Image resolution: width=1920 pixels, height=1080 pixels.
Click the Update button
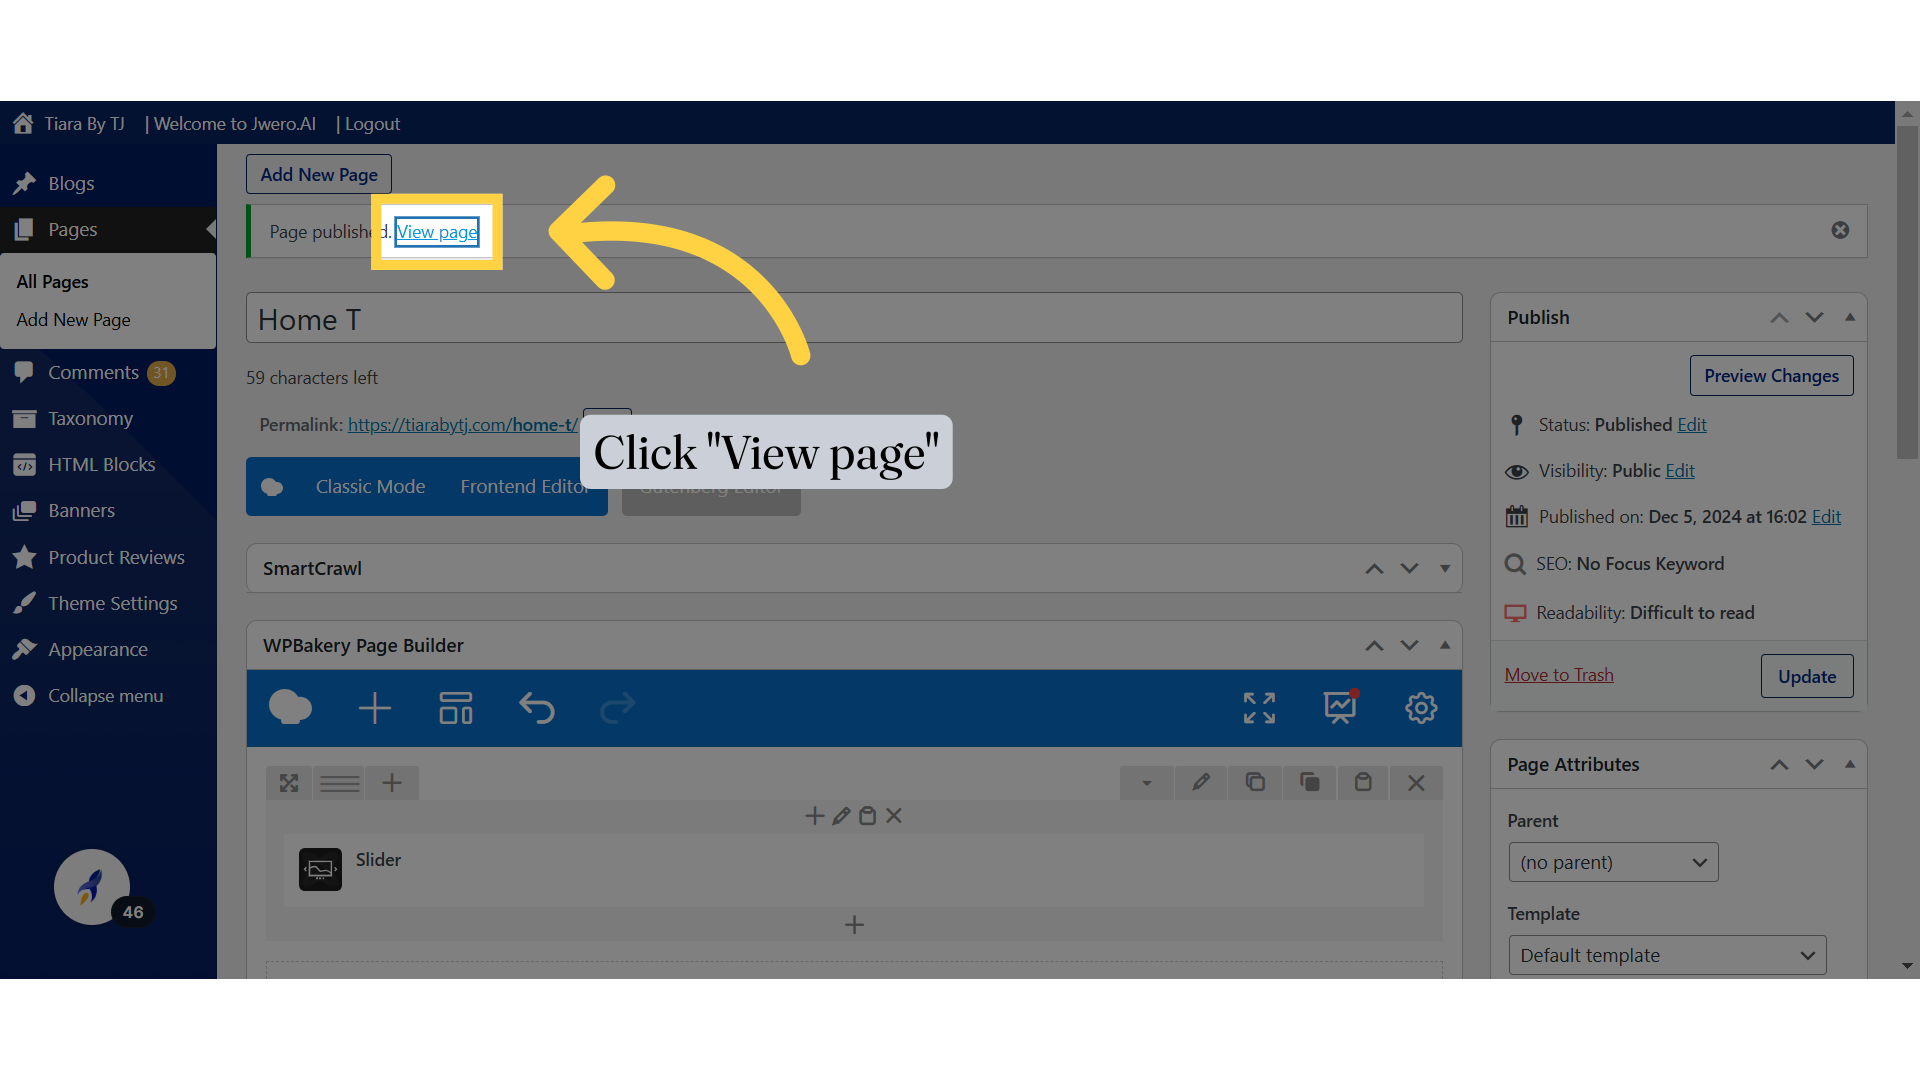(x=1807, y=676)
